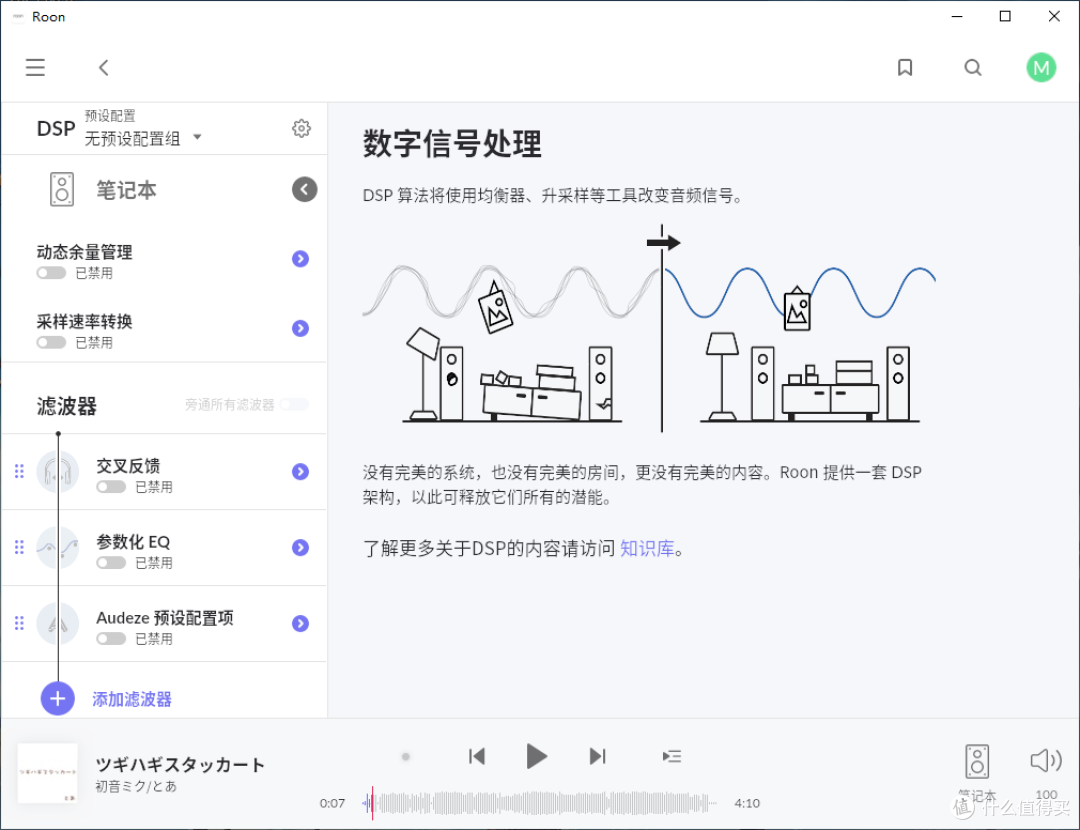1080x830 pixels.
Task: Open search in Roon
Action: (x=973, y=67)
